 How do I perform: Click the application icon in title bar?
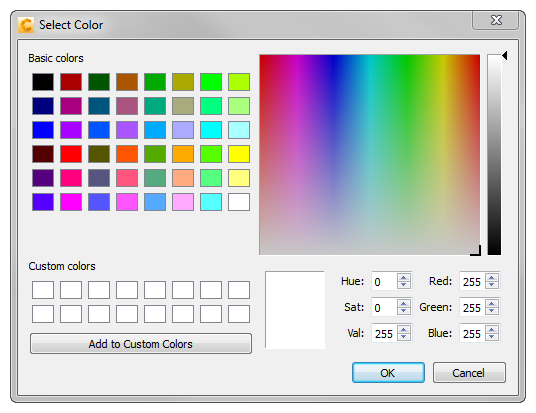[26, 25]
